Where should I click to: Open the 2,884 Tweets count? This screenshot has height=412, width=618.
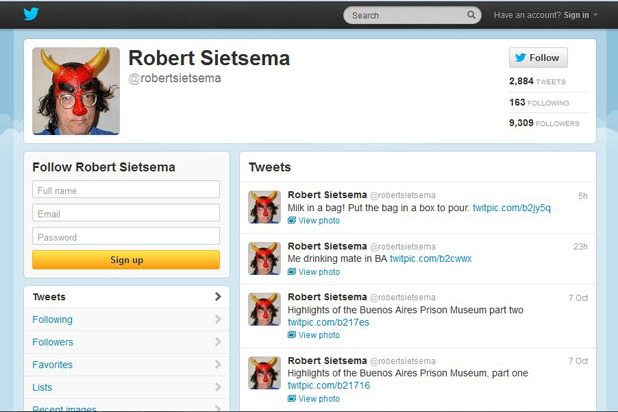click(x=537, y=81)
